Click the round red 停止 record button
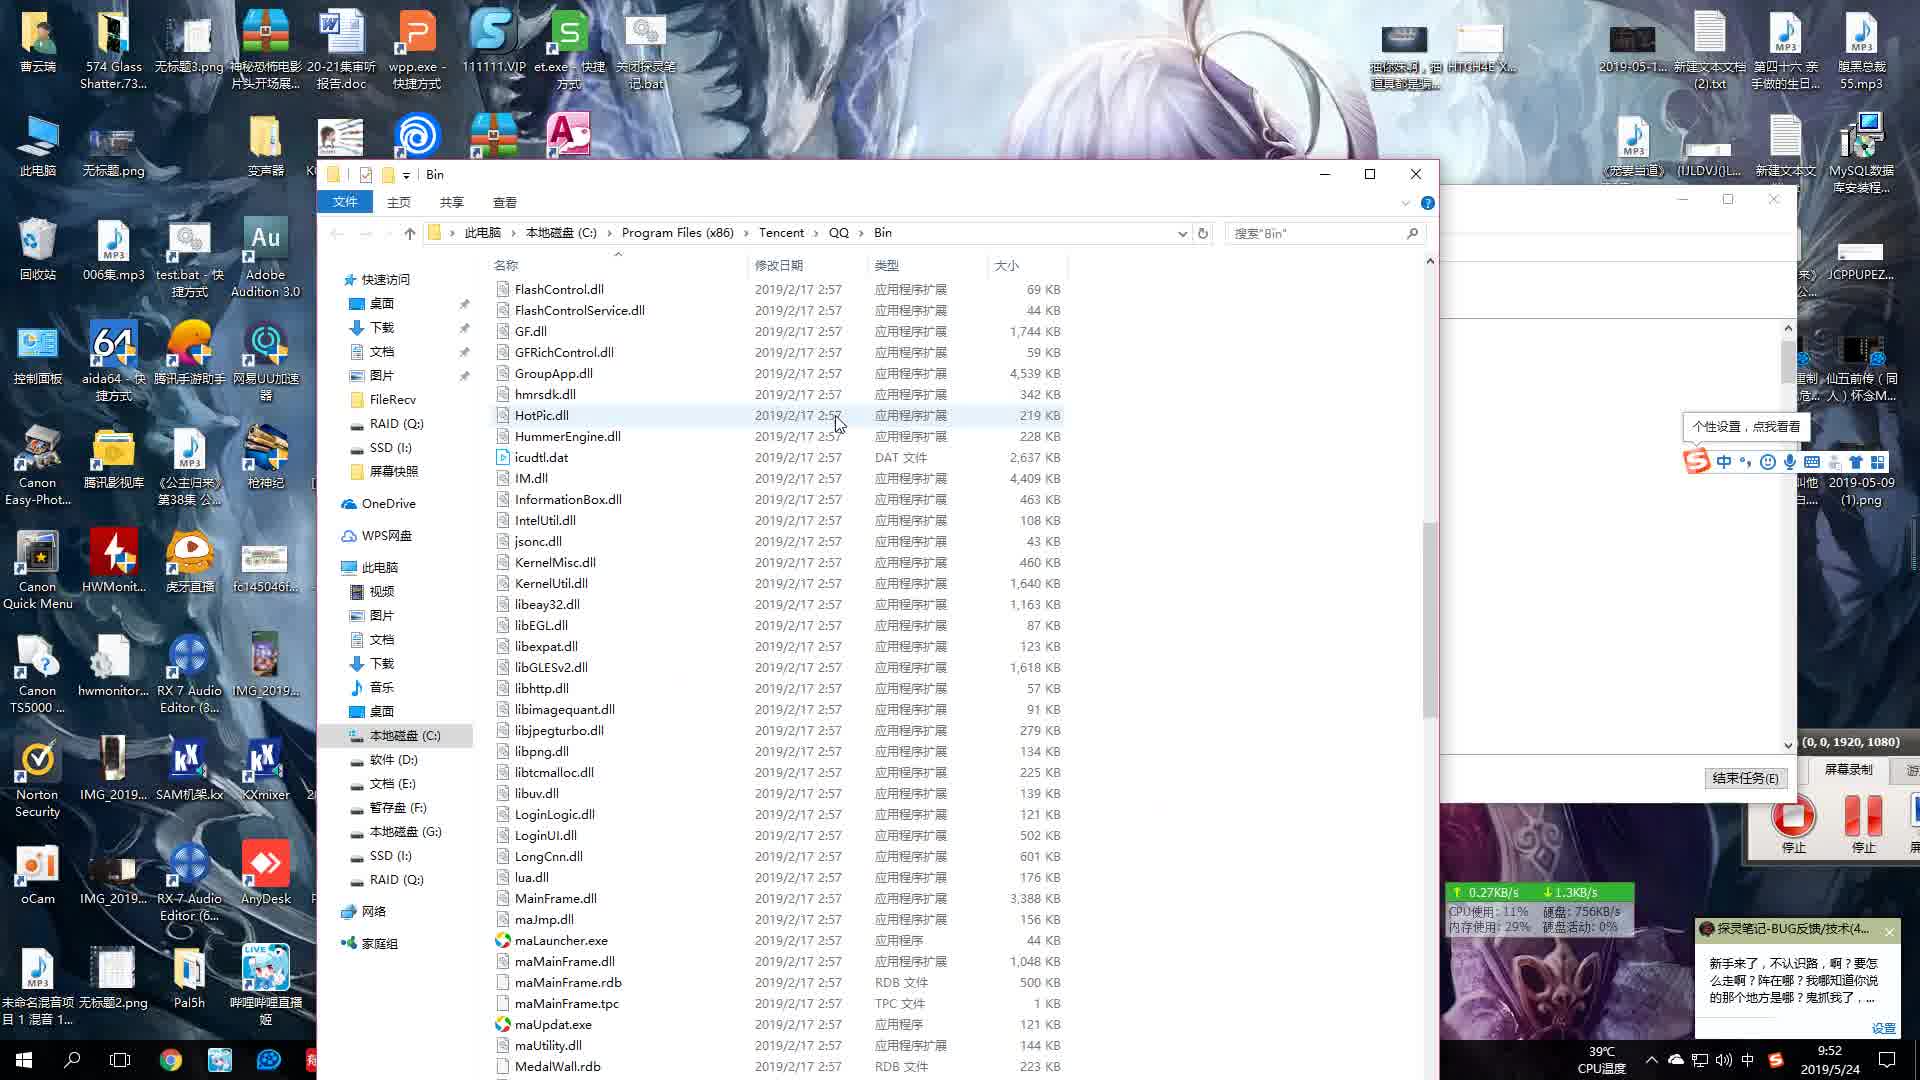The height and width of the screenshot is (1080, 1920). tap(1793, 818)
